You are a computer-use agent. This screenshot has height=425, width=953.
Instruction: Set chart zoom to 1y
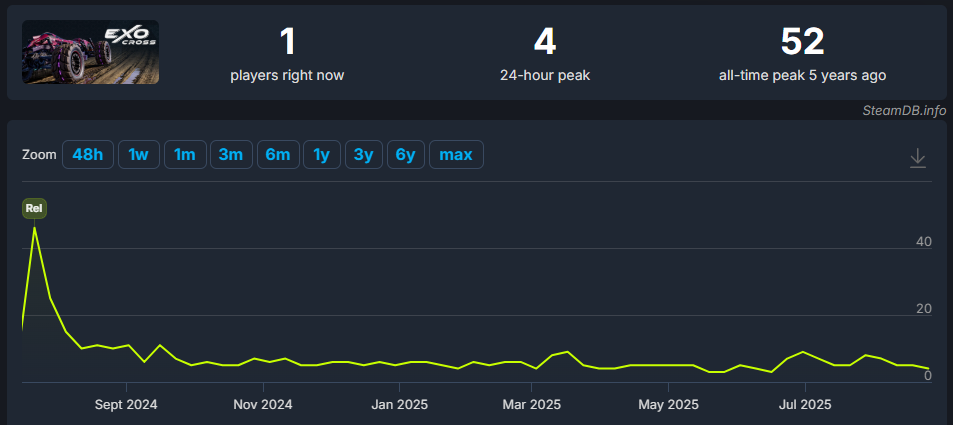(322, 154)
